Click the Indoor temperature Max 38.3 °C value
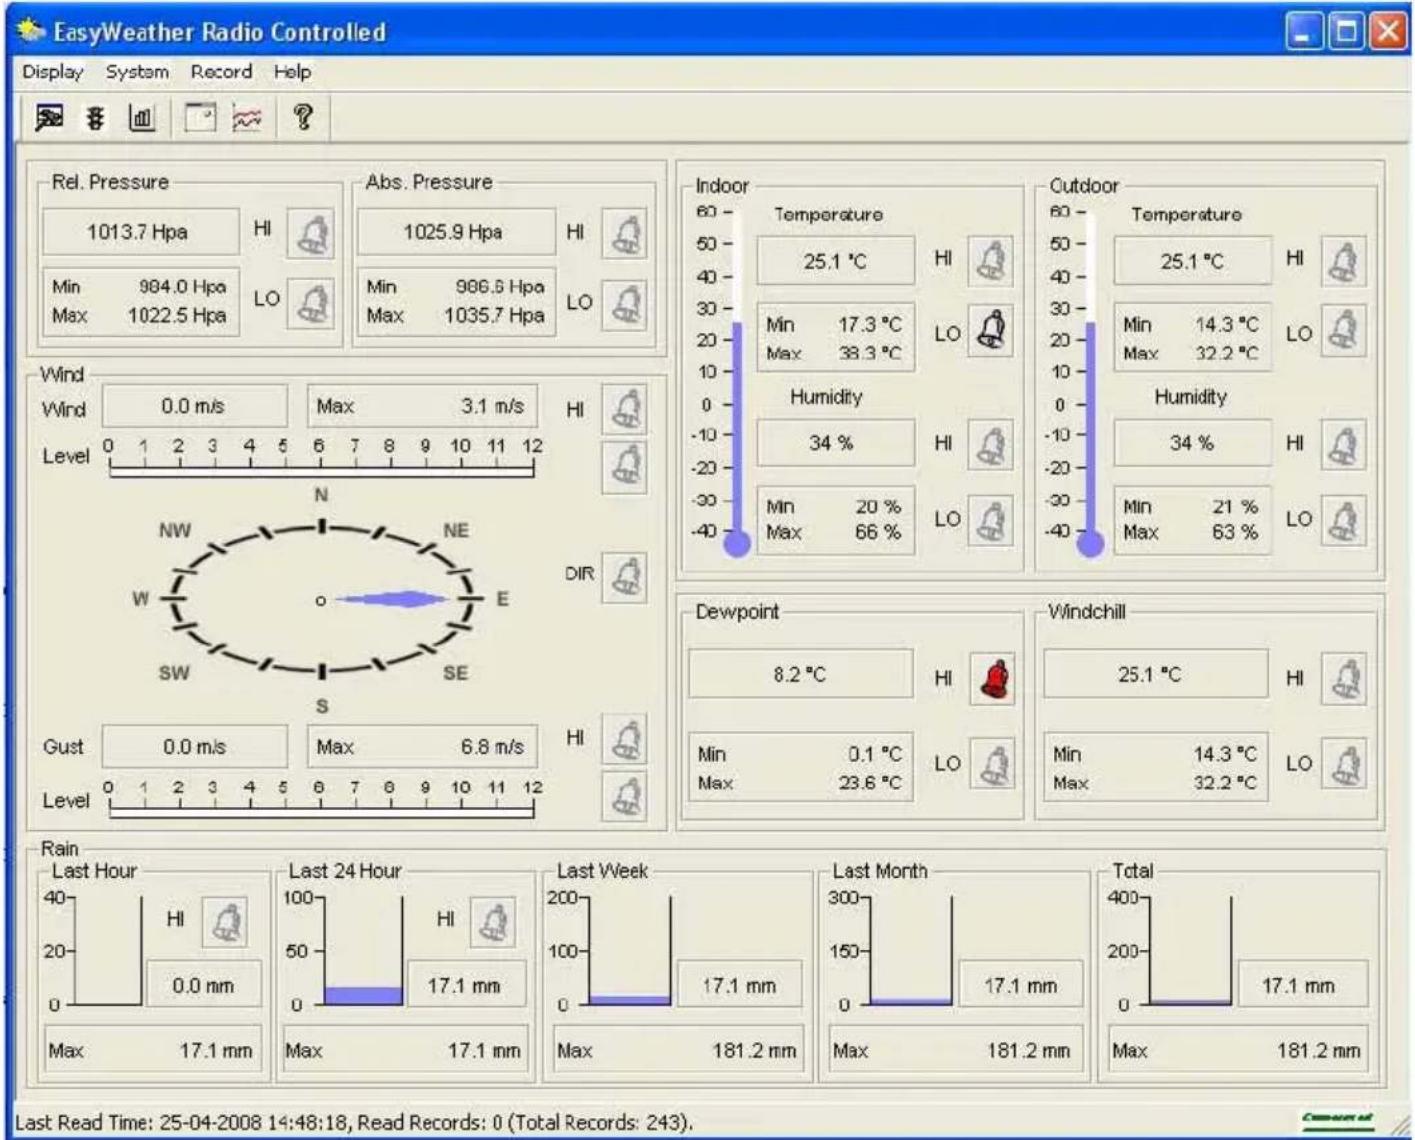The image size is (1415, 1140). [x=870, y=354]
